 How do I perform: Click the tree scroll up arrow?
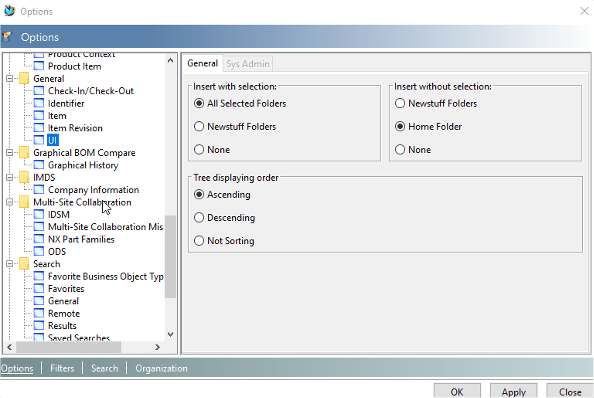170,60
